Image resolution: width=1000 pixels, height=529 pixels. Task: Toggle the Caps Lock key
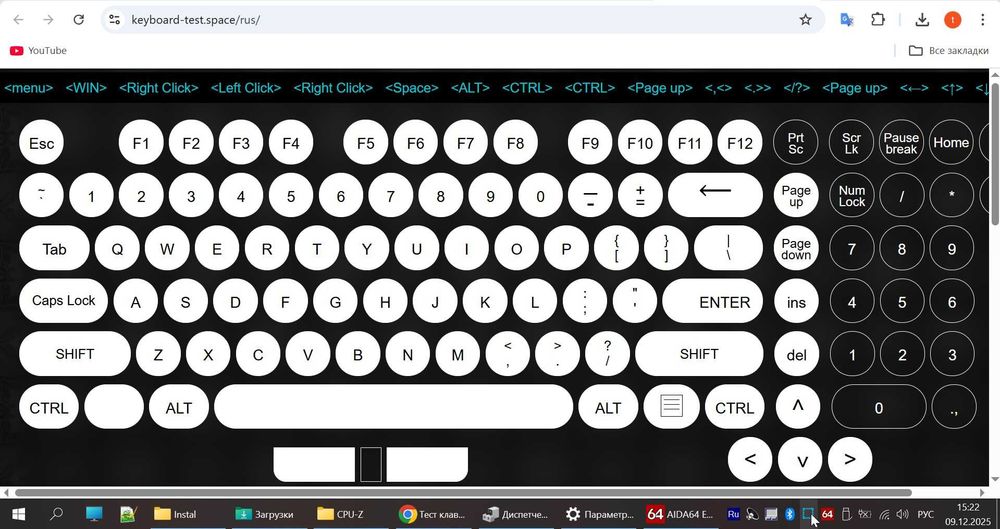pos(63,301)
